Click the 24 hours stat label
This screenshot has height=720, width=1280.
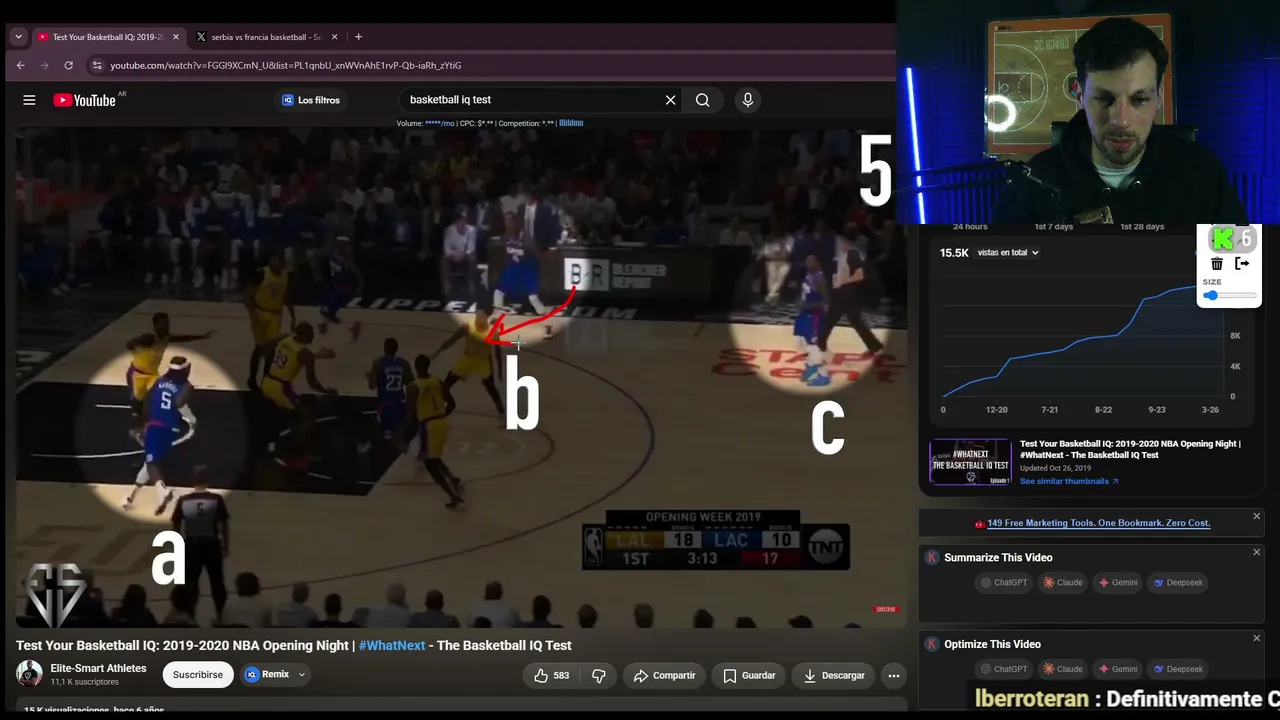[x=970, y=227]
